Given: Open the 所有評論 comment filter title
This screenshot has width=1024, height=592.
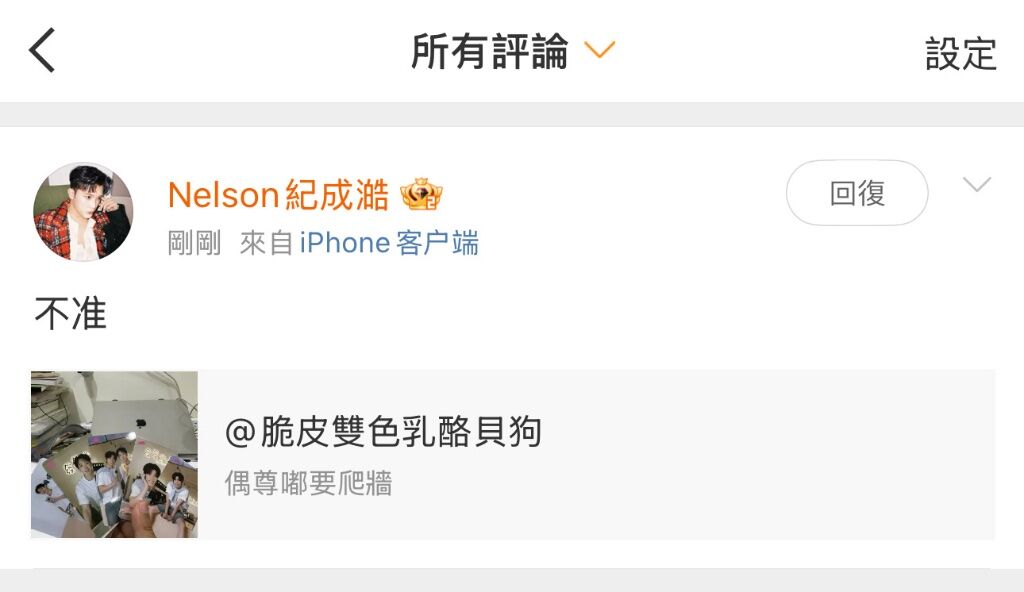Looking at the screenshot, I should click(x=490, y=51).
